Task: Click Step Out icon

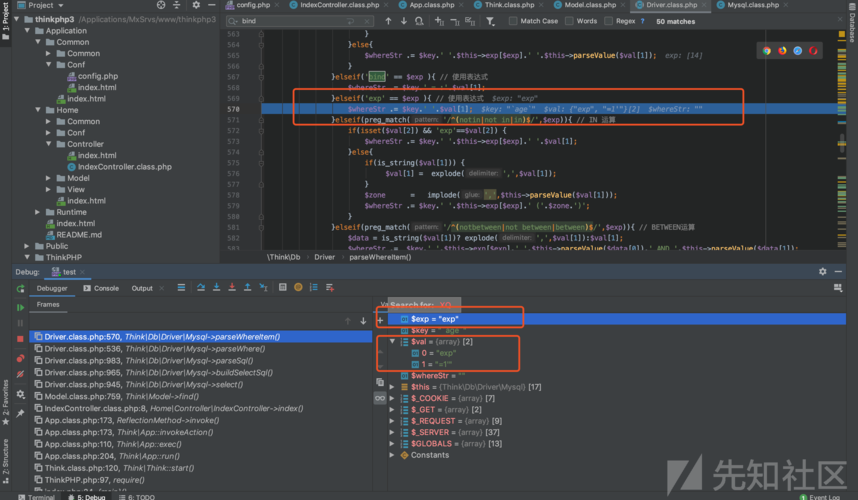Action: pos(247,287)
